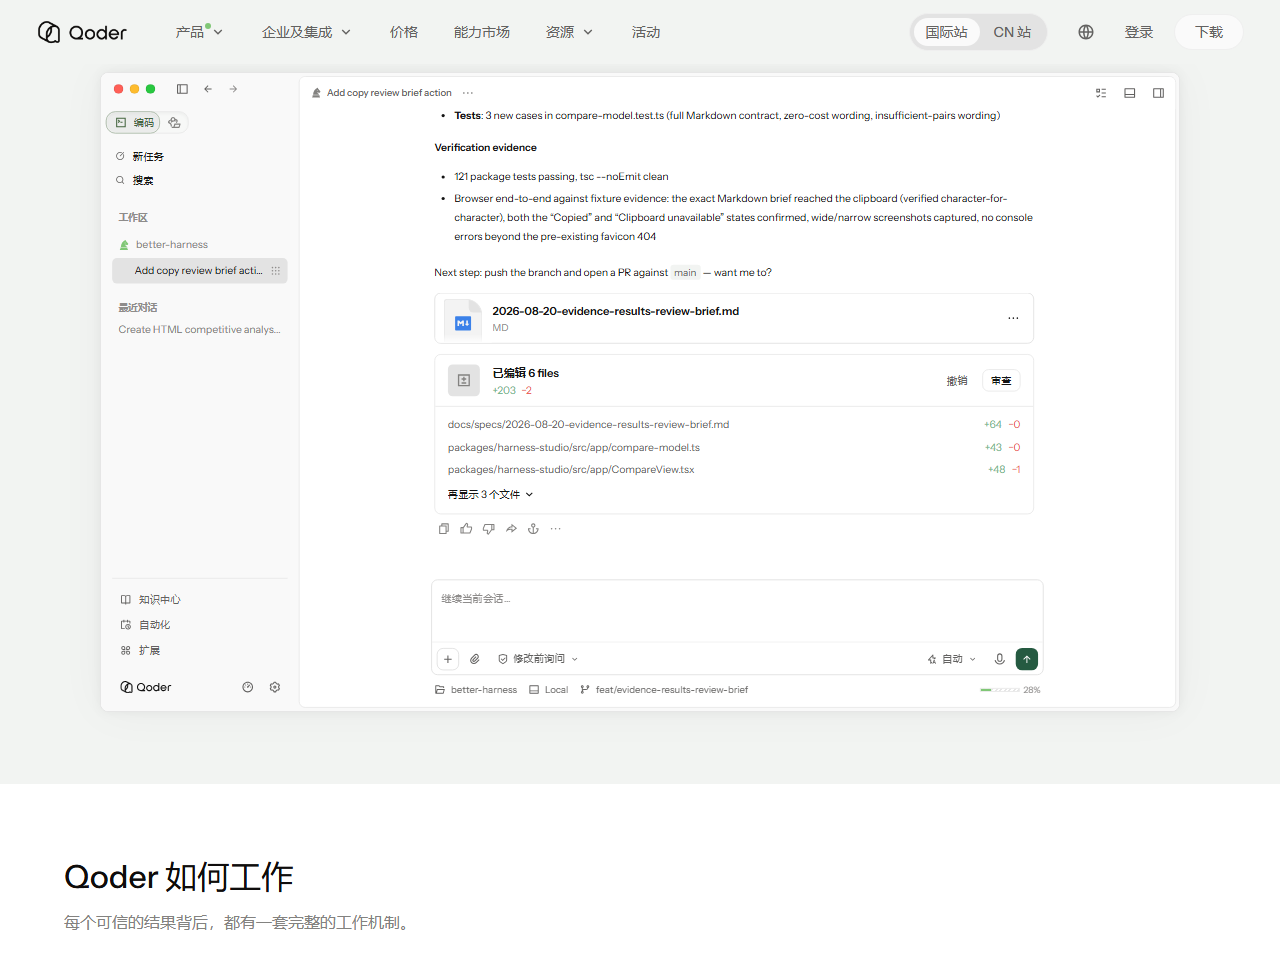
Task: Open the 修改前询问 permission dropdown
Action: pyautogui.click(x=538, y=659)
